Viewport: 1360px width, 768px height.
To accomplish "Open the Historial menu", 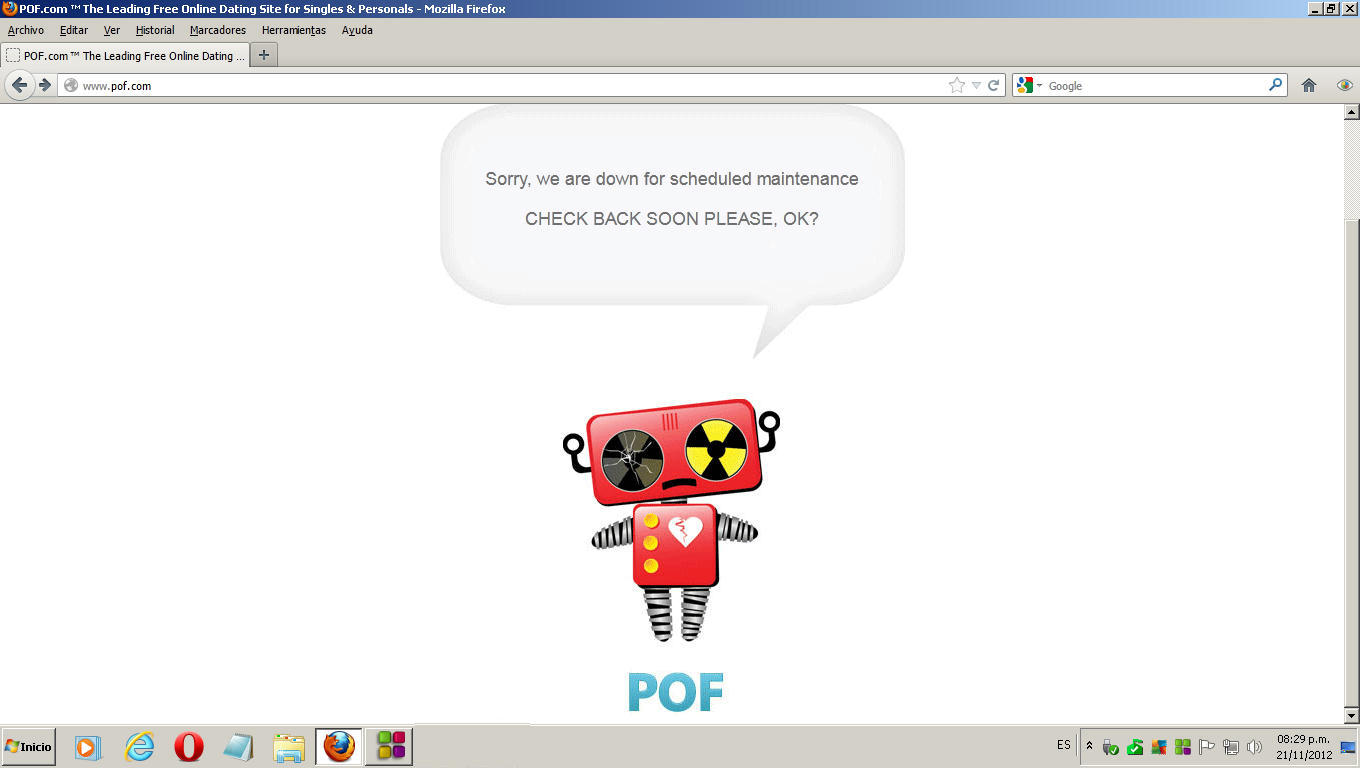I will [155, 30].
